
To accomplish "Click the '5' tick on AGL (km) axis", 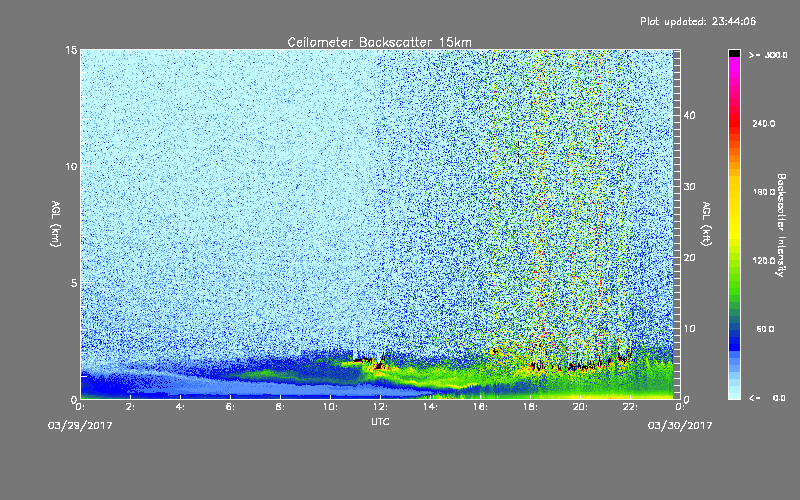I will [x=74, y=283].
